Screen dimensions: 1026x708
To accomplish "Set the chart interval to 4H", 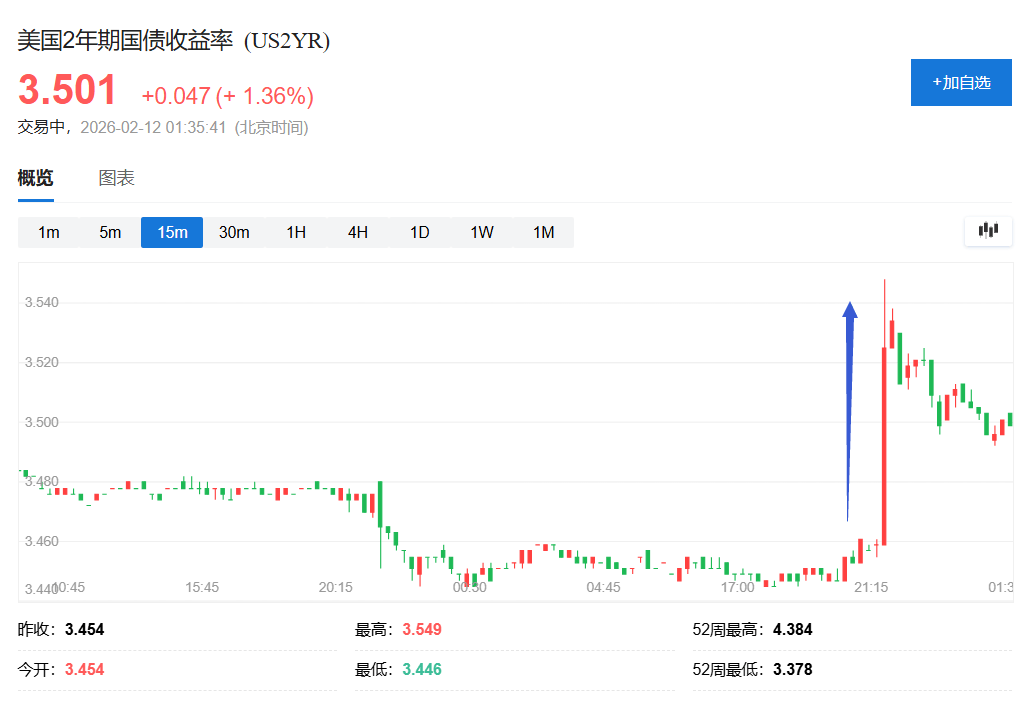I will [358, 232].
